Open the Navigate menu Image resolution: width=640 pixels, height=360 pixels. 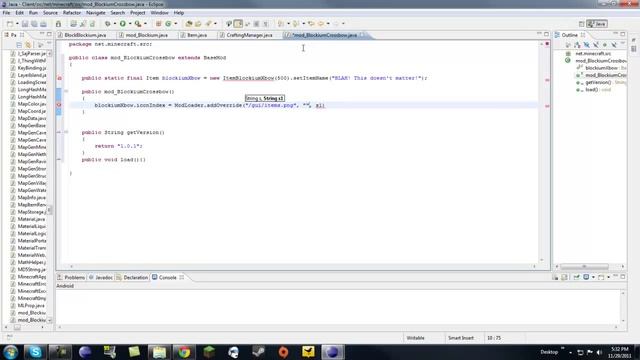(96, 13)
